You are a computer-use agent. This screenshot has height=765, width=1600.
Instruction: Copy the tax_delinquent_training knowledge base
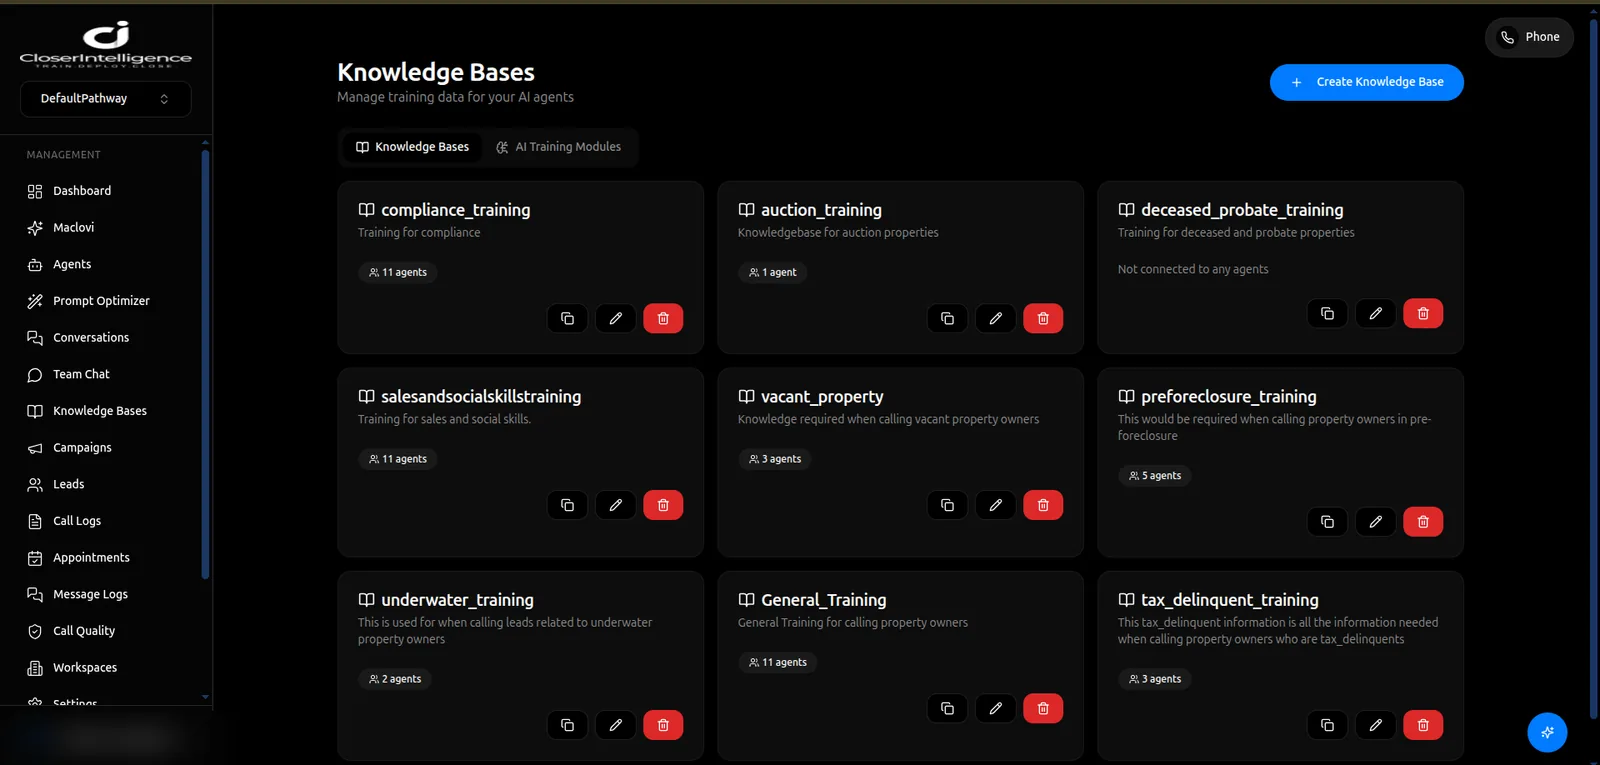tap(1327, 725)
